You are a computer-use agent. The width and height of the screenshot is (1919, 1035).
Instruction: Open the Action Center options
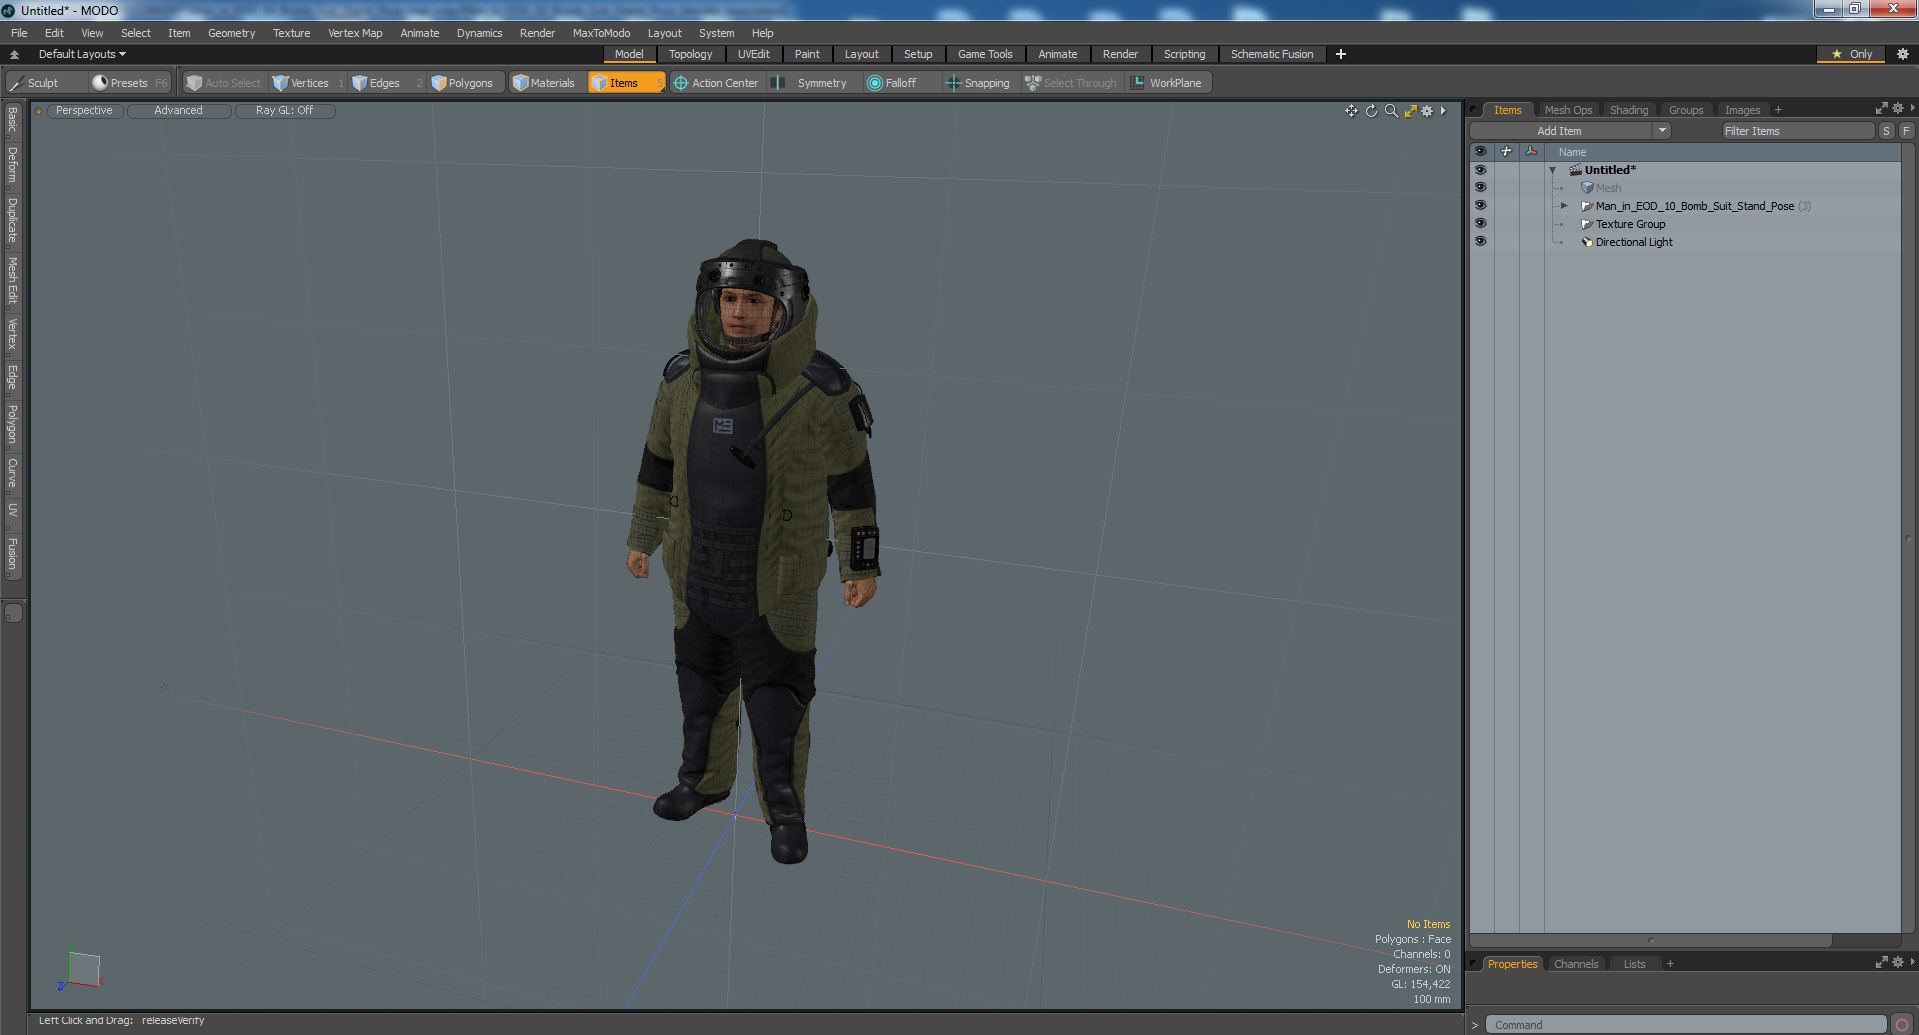coord(716,83)
